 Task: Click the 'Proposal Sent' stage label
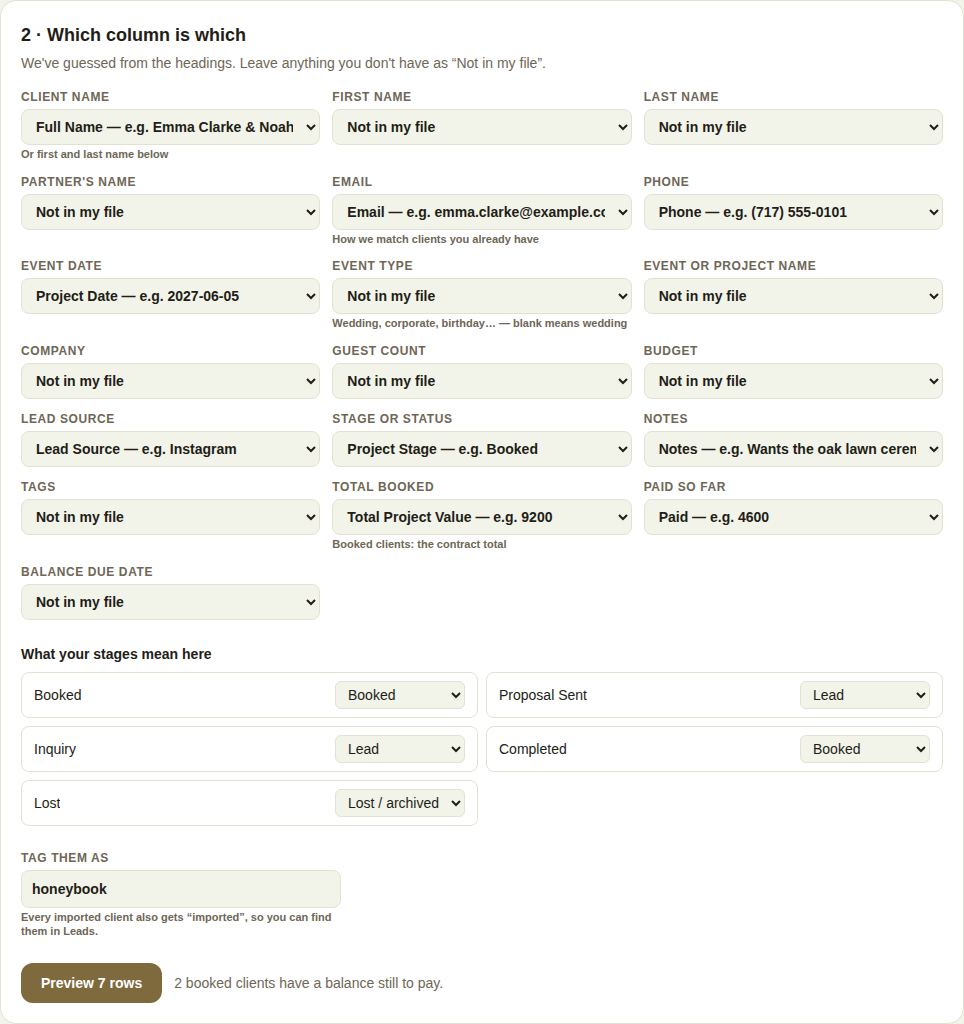543,695
